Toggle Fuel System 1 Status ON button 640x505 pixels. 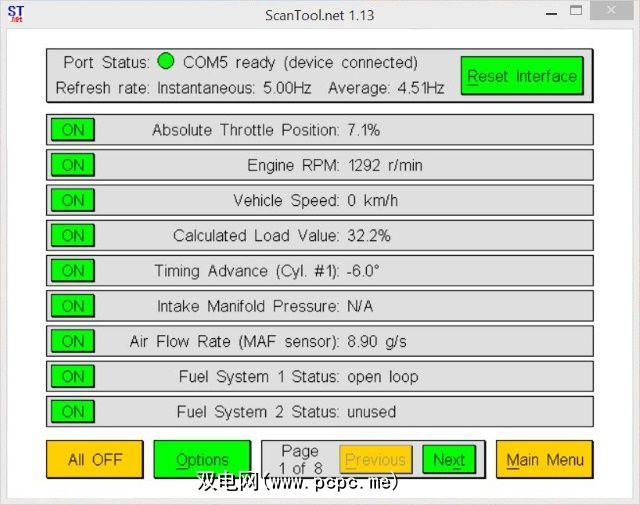pyautogui.click(x=73, y=376)
